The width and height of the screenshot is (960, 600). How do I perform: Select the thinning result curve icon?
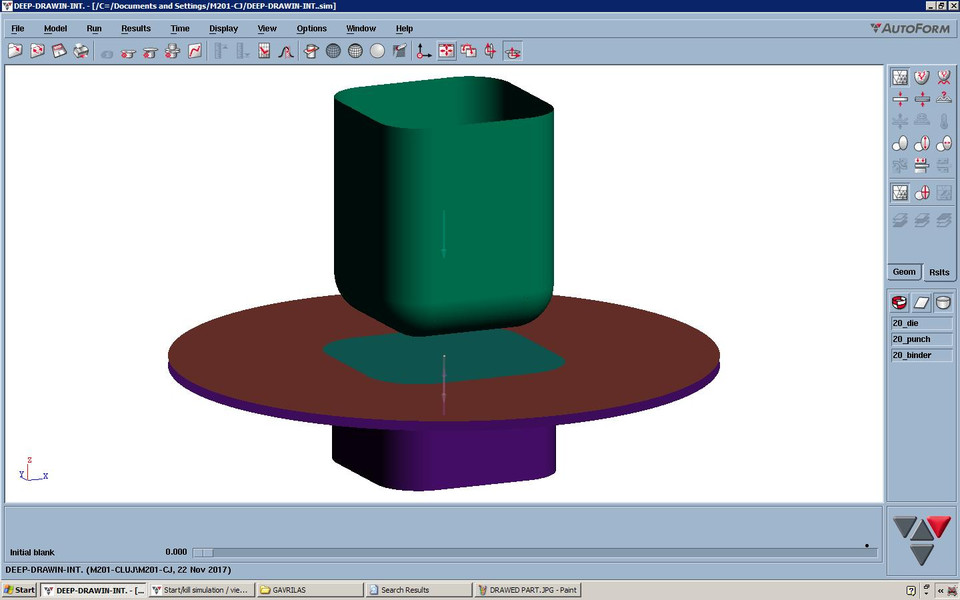point(286,51)
